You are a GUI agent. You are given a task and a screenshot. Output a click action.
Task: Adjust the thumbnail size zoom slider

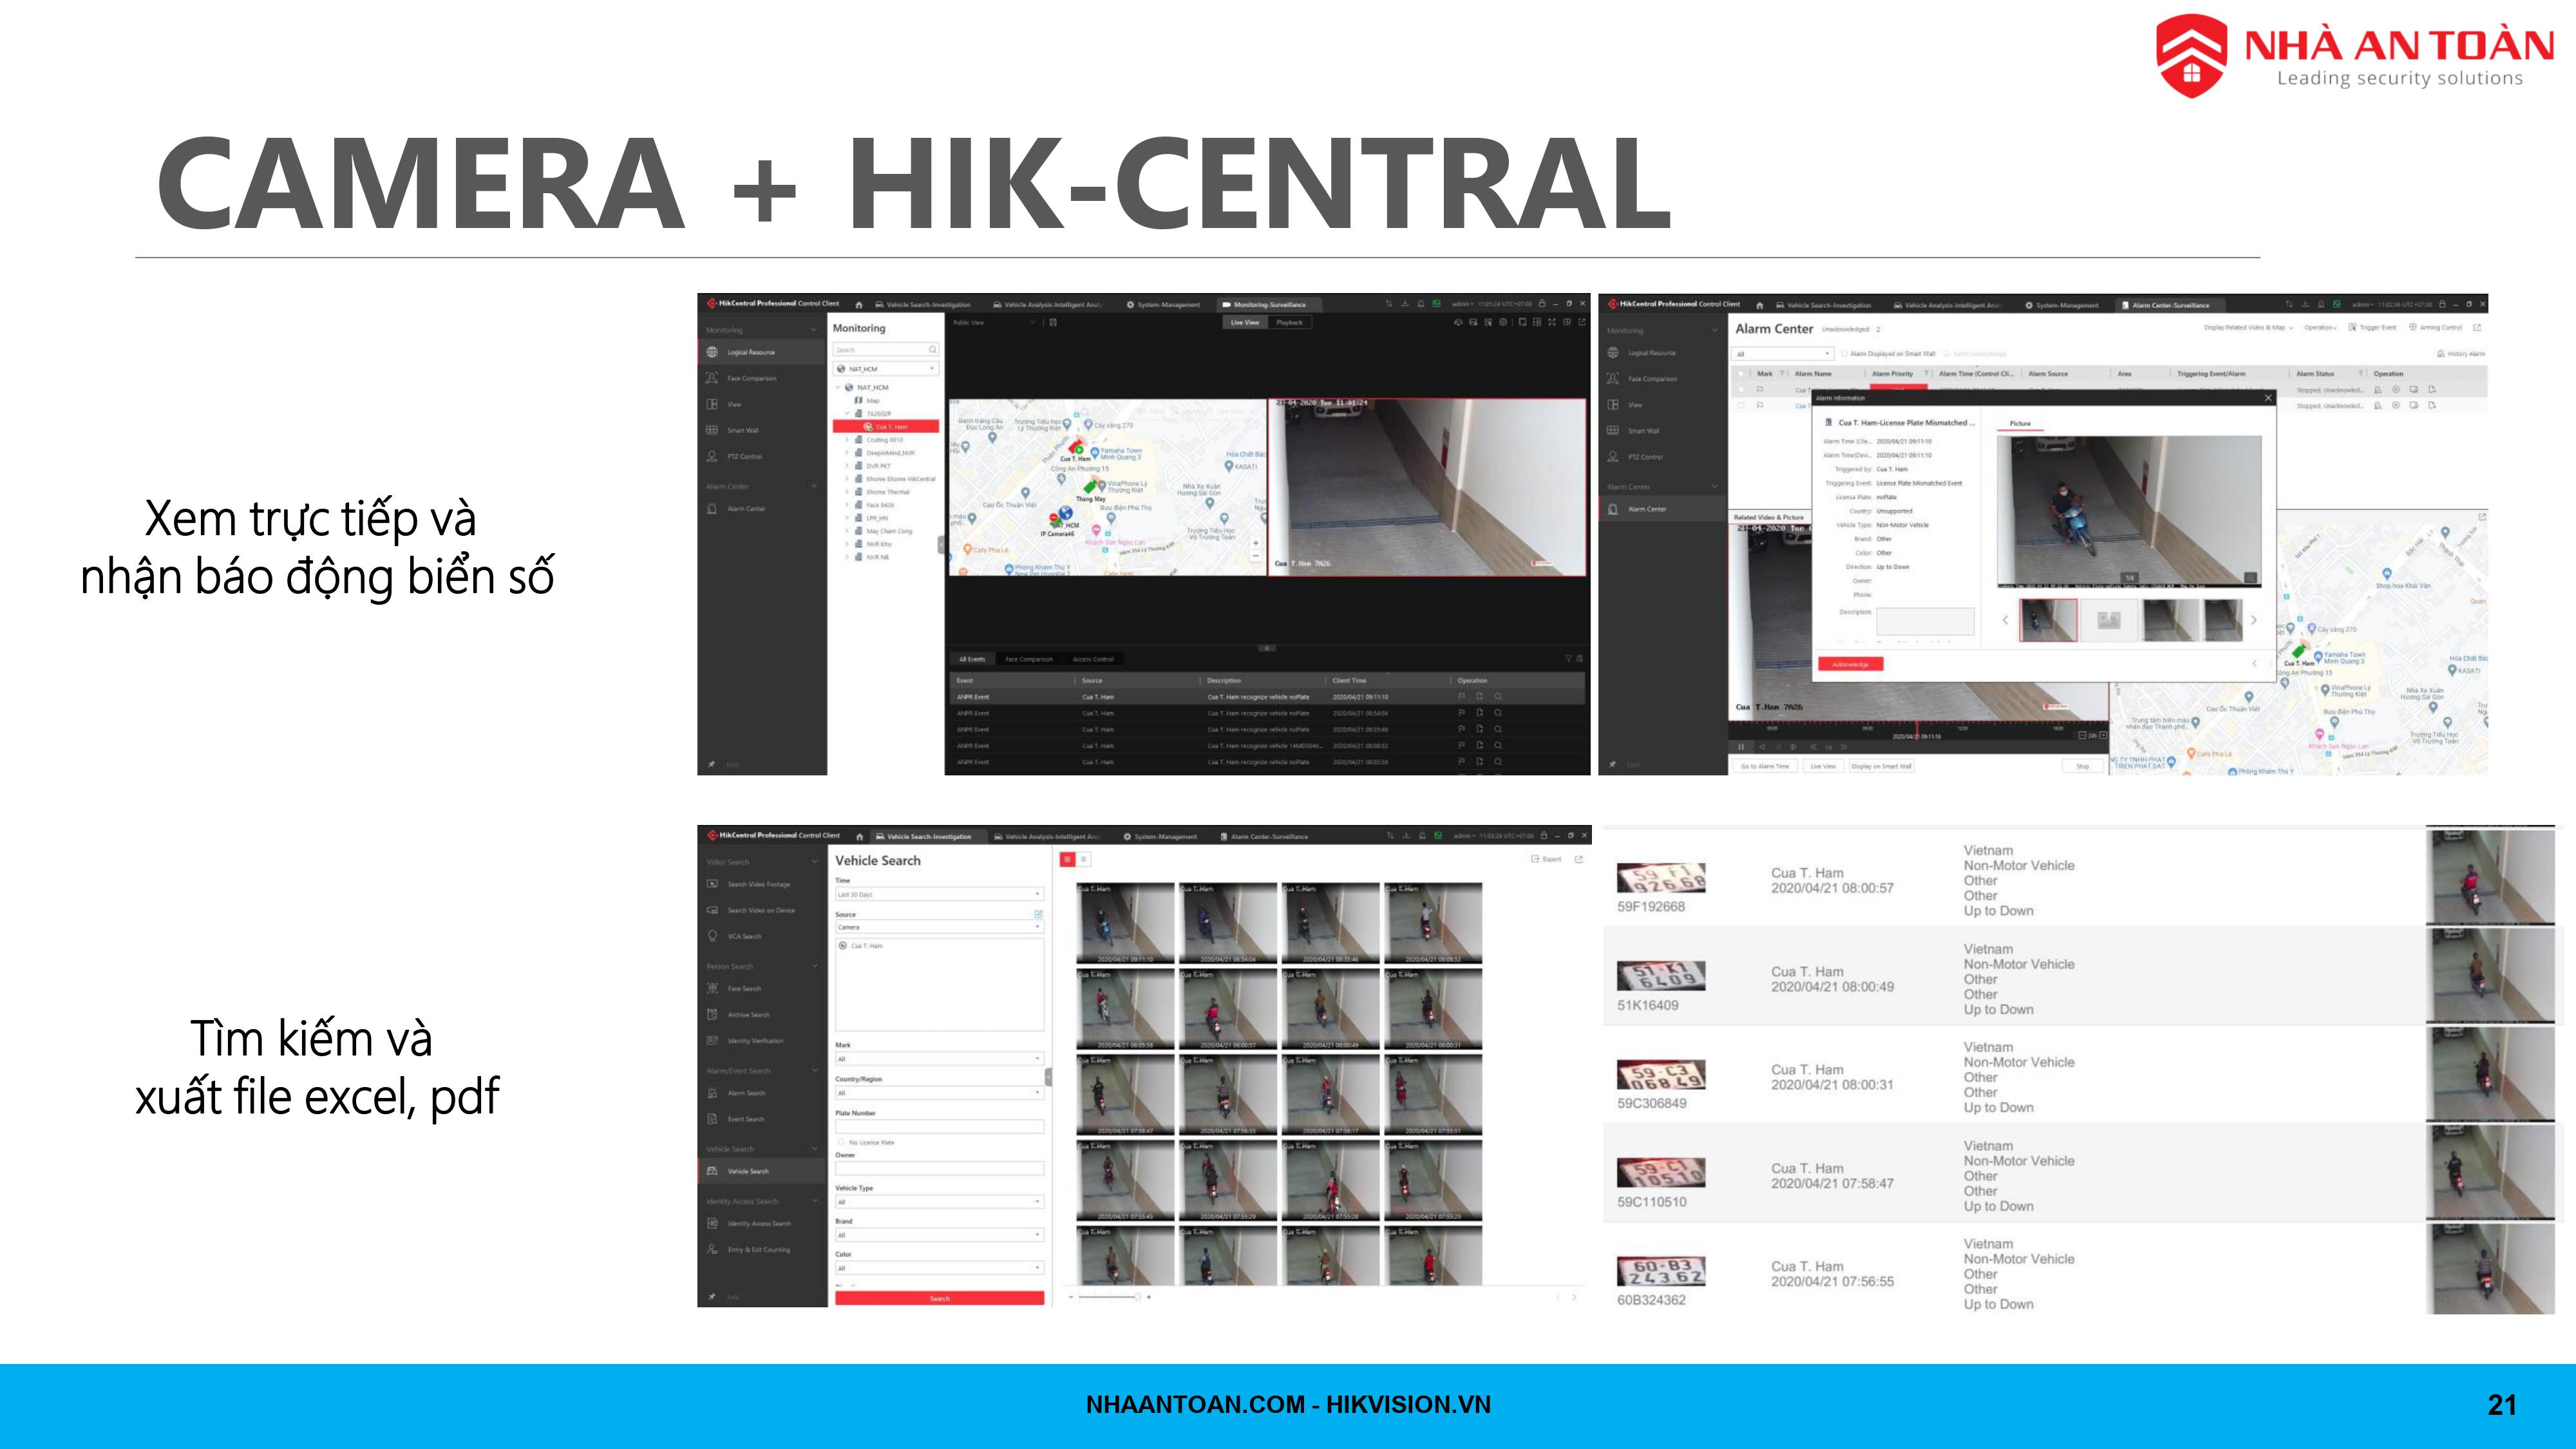(x=1137, y=1297)
